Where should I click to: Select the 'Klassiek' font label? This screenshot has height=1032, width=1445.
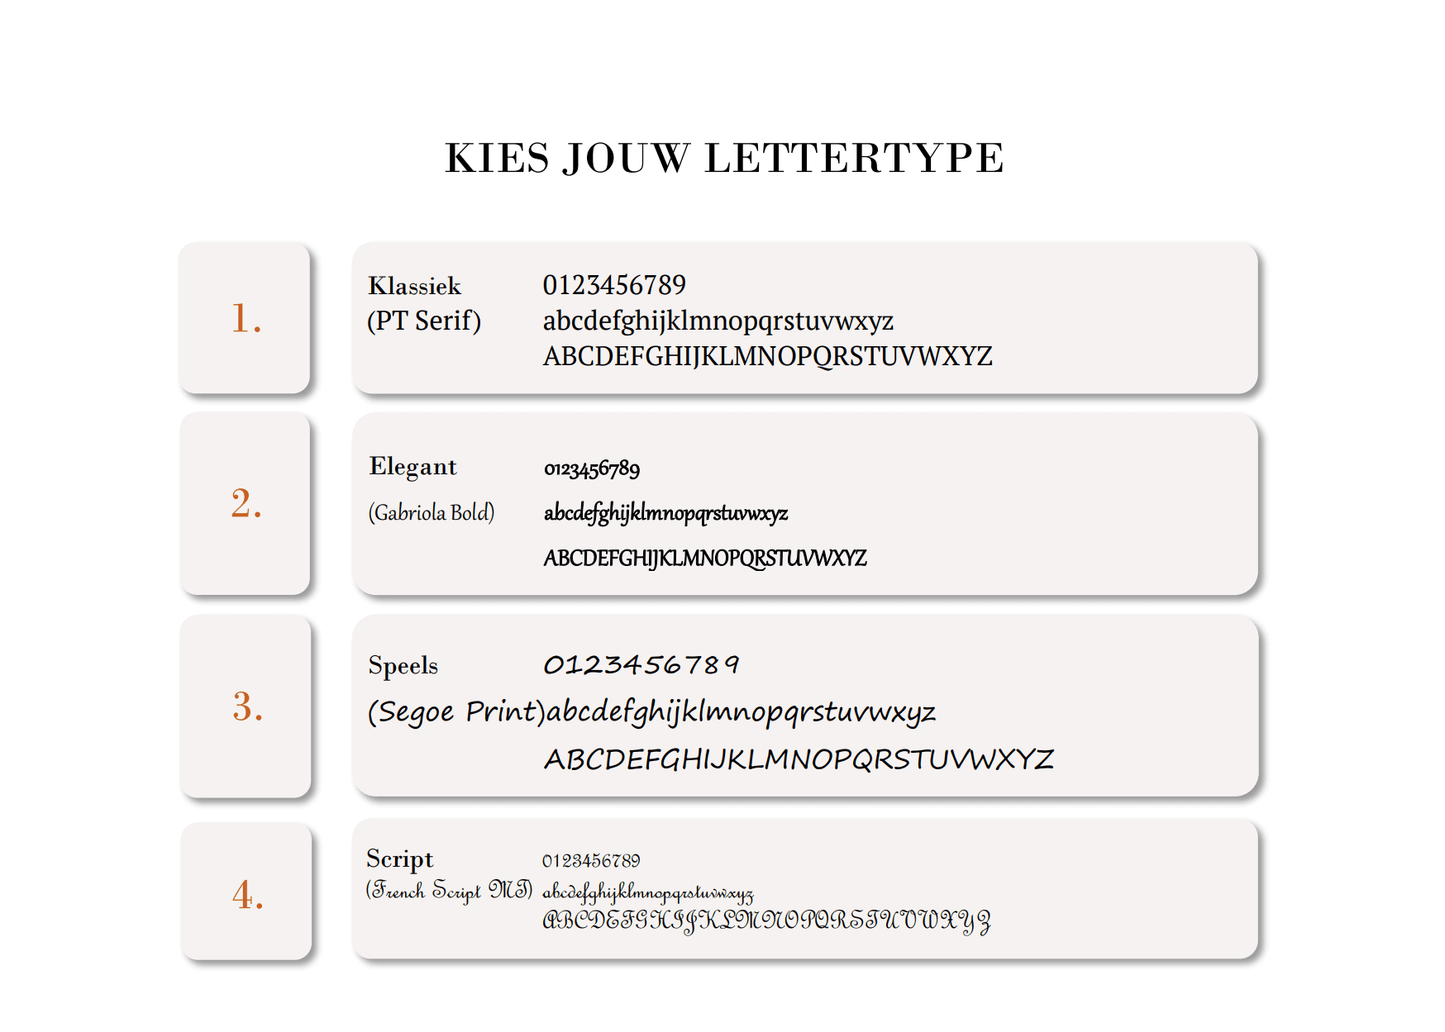pyautogui.click(x=414, y=287)
